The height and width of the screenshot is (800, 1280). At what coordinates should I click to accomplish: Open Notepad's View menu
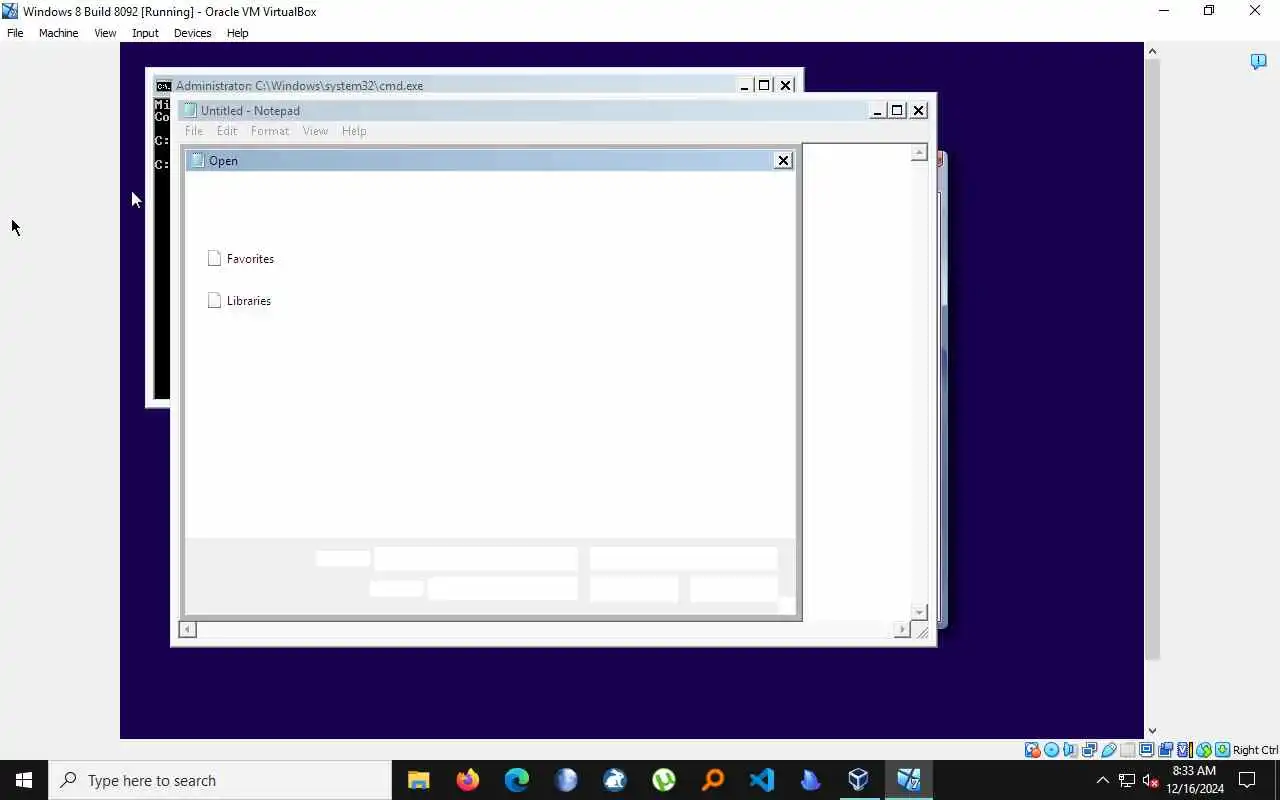(x=315, y=131)
